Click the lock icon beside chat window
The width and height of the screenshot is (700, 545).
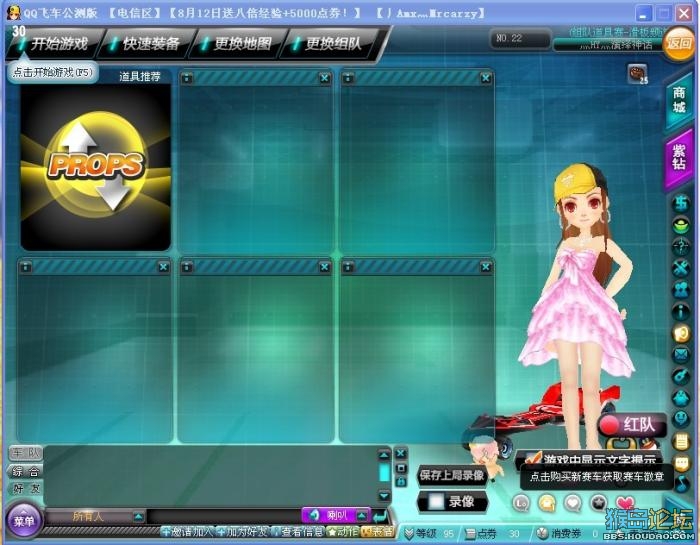pyautogui.click(x=401, y=481)
